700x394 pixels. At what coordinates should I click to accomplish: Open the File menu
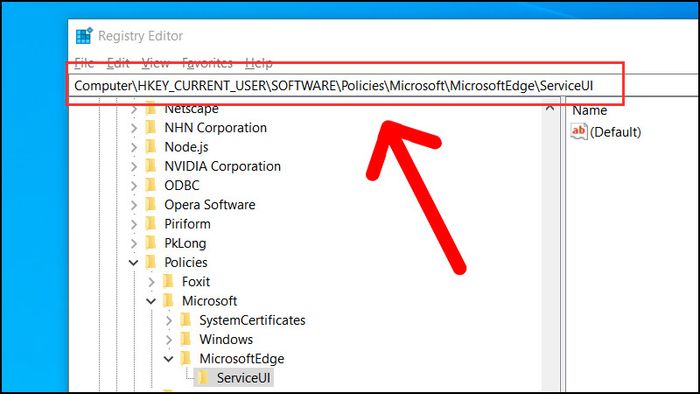[x=84, y=63]
